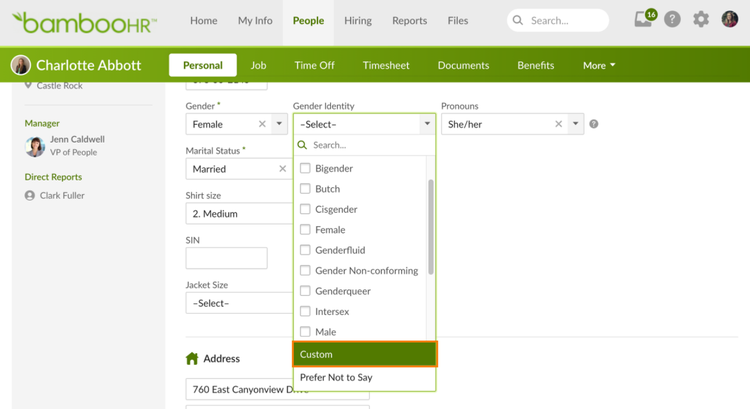Open the People section
Image resolution: width=750 pixels, height=409 pixels.
point(309,21)
